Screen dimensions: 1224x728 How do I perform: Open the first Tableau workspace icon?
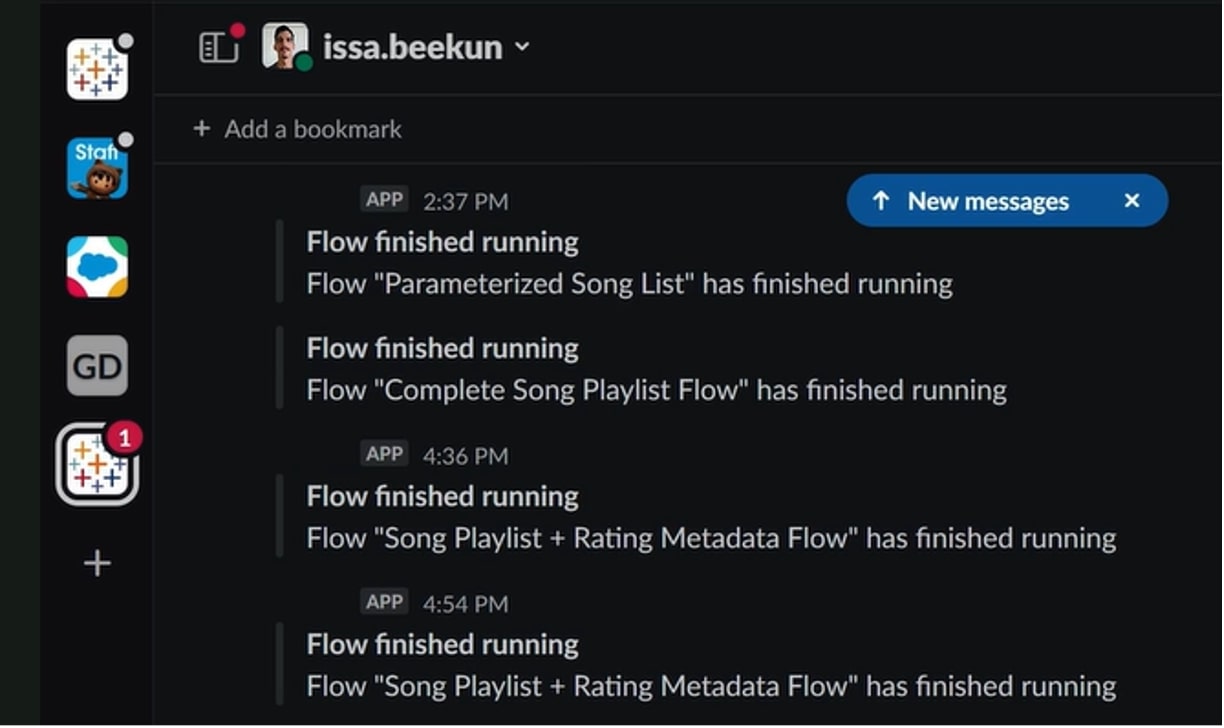coord(97,69)
